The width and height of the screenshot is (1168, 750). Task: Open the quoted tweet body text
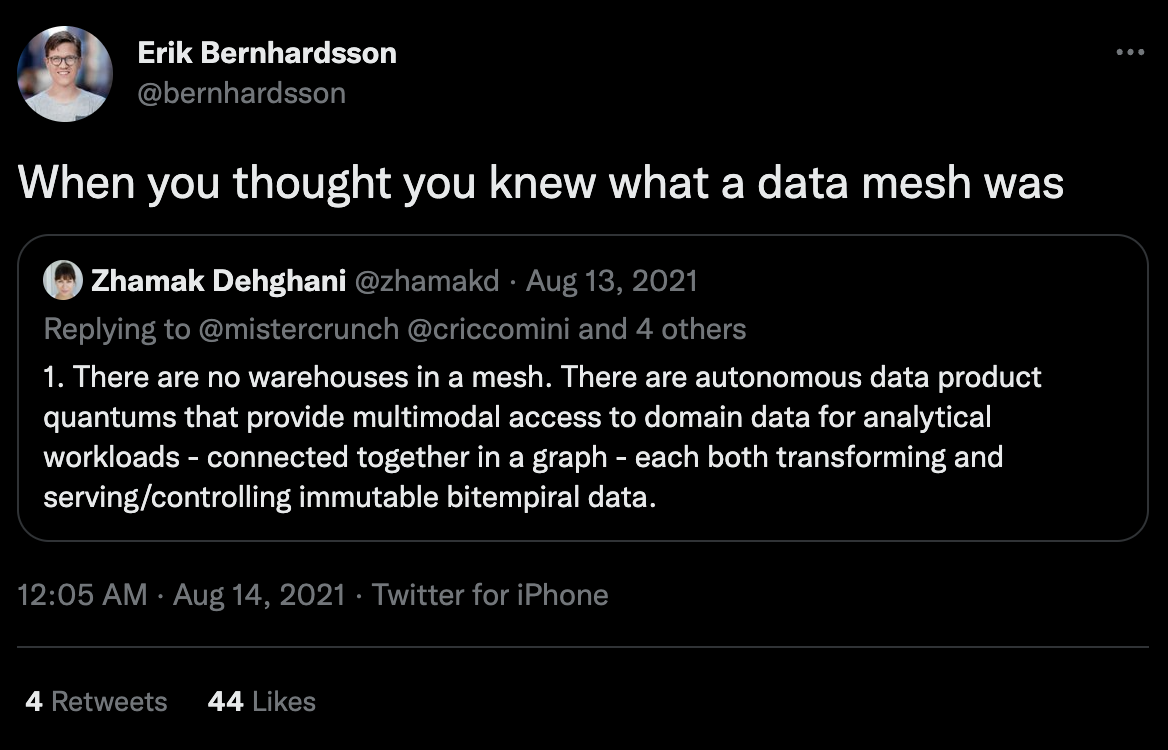pyautogui.click(x=542, y=437)
